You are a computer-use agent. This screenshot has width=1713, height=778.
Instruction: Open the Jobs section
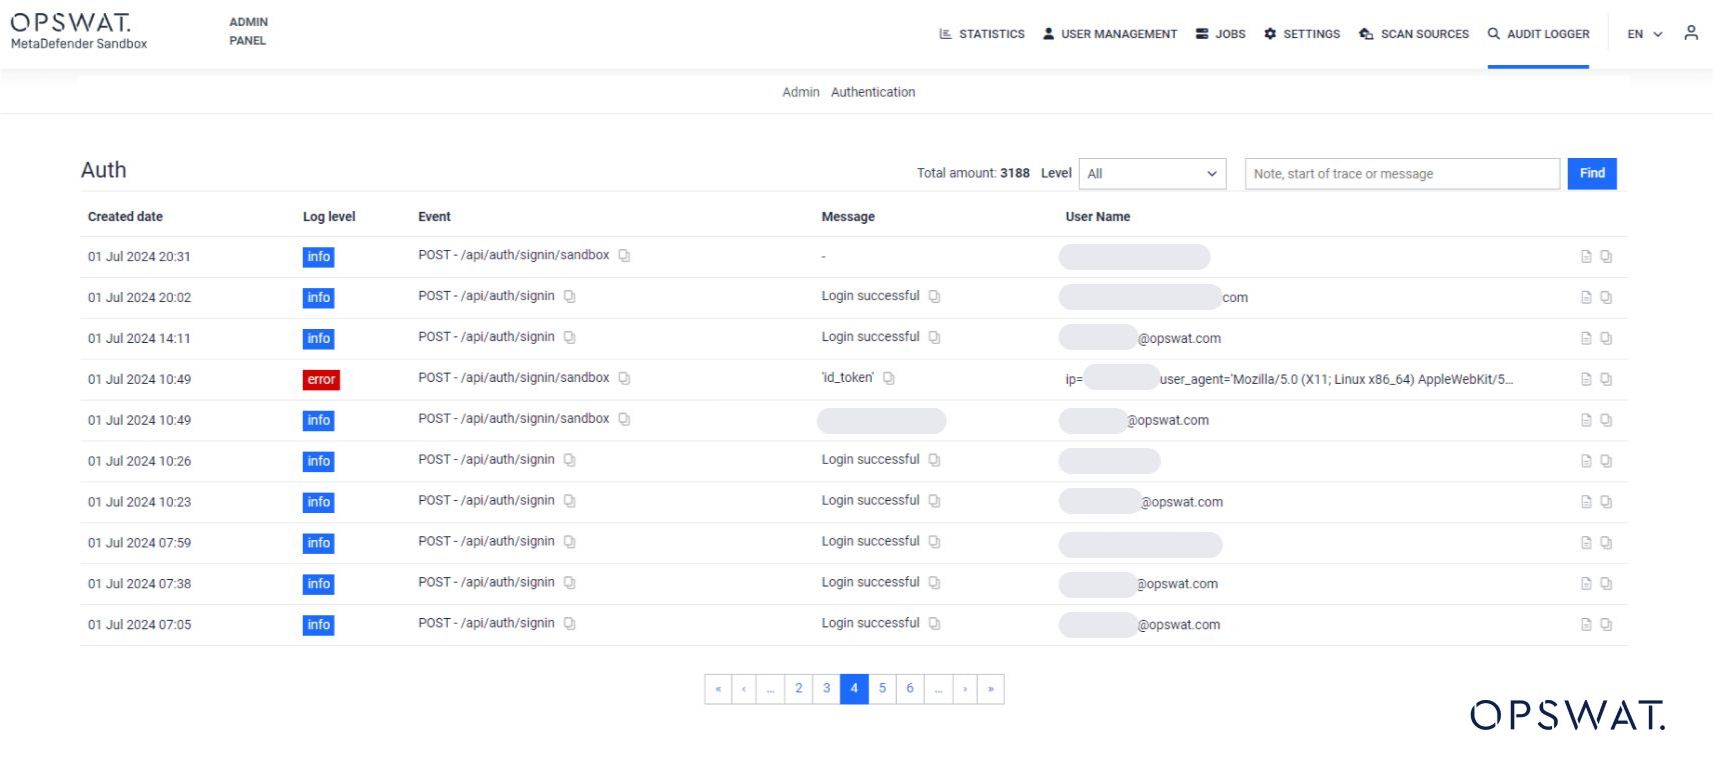[x=1220, y=34]
